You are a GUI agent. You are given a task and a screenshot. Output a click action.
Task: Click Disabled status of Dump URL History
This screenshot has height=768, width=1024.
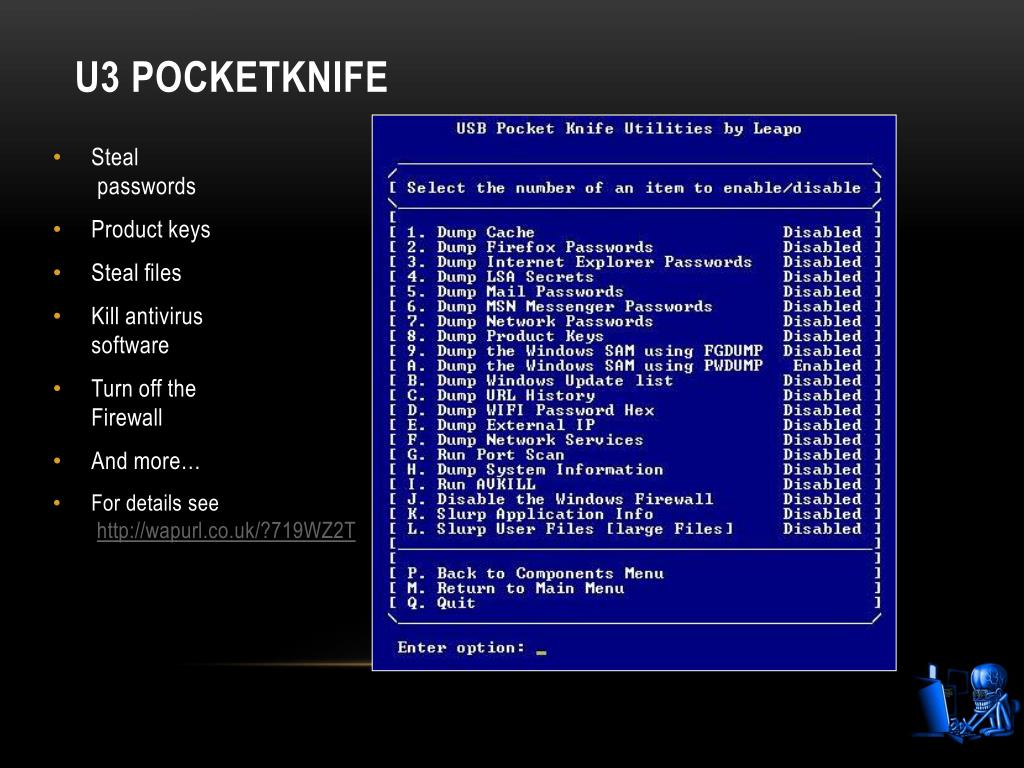click(x=822, y=396)
